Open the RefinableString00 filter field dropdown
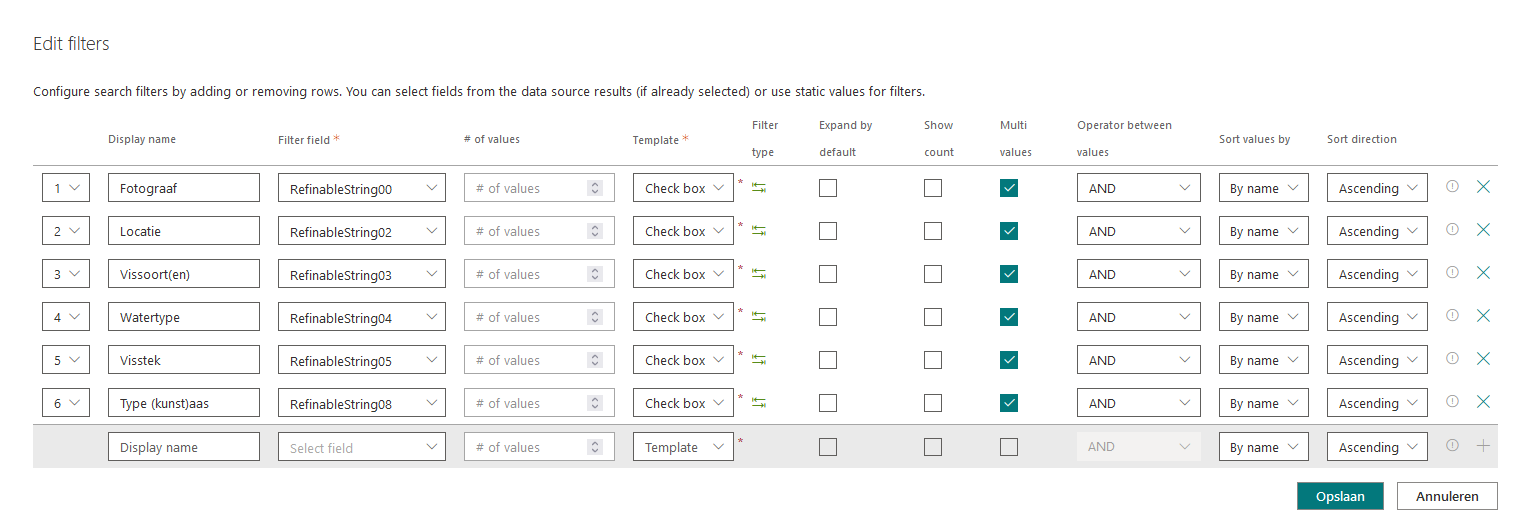1529x524 pixels. [362, 188]
